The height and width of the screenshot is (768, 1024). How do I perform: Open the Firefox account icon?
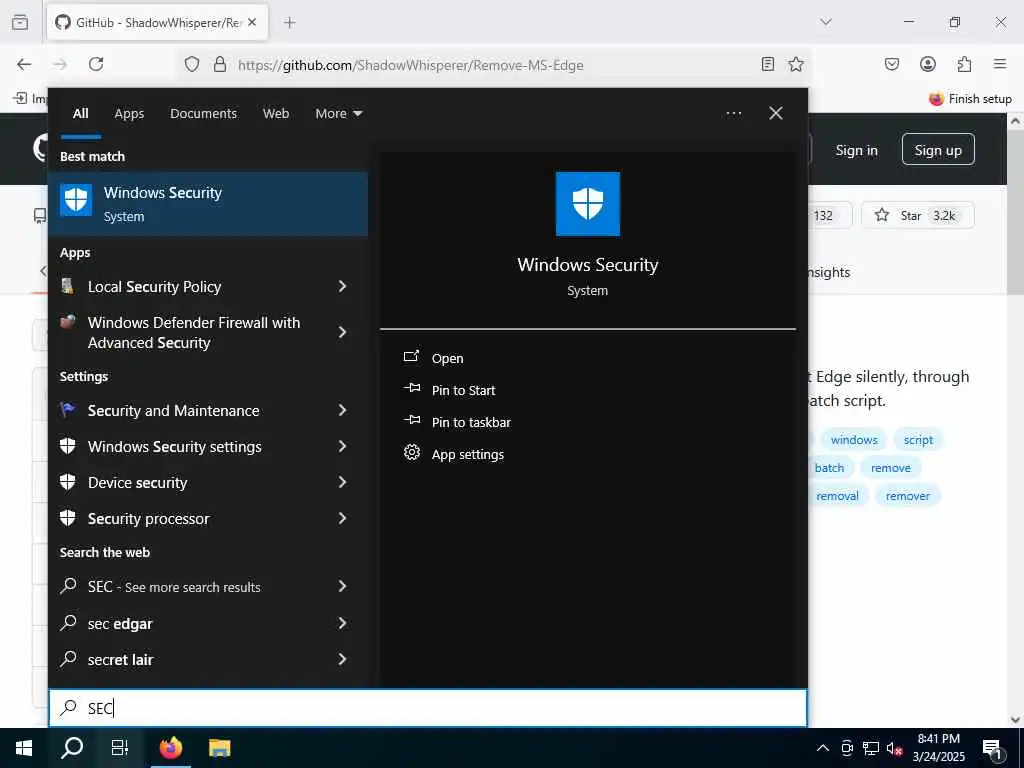tap(928, 64)
